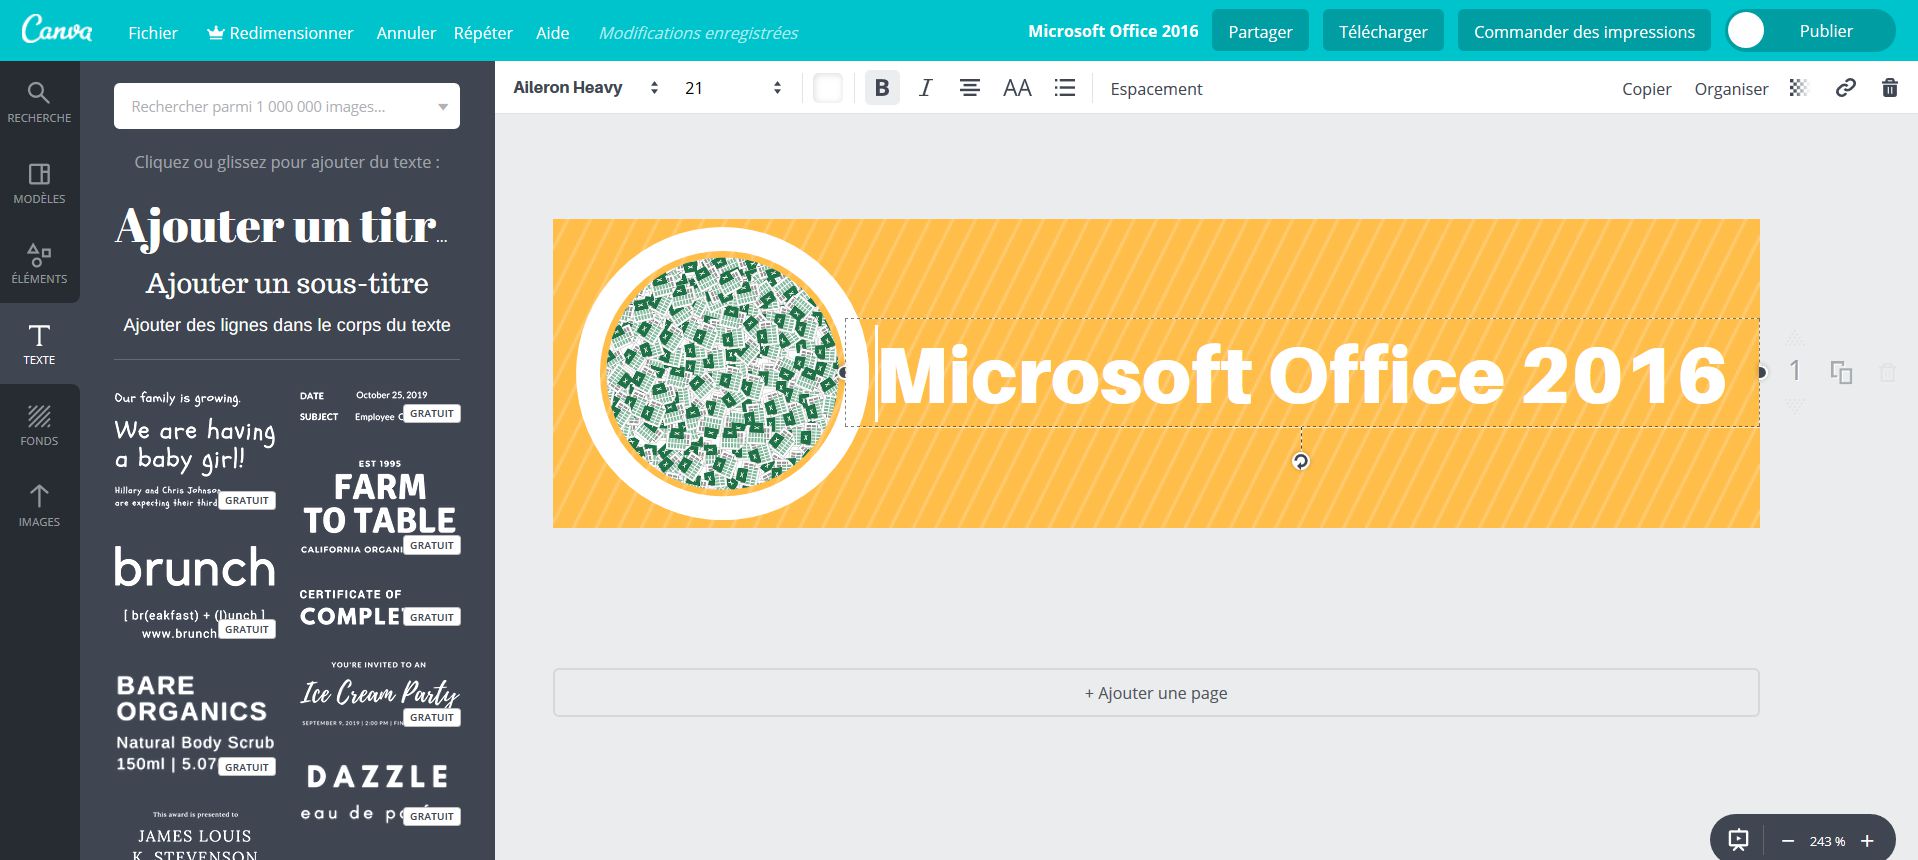Select the Texte sidebar tab
Screen dimensions: 1918x860
pos(39,344)
